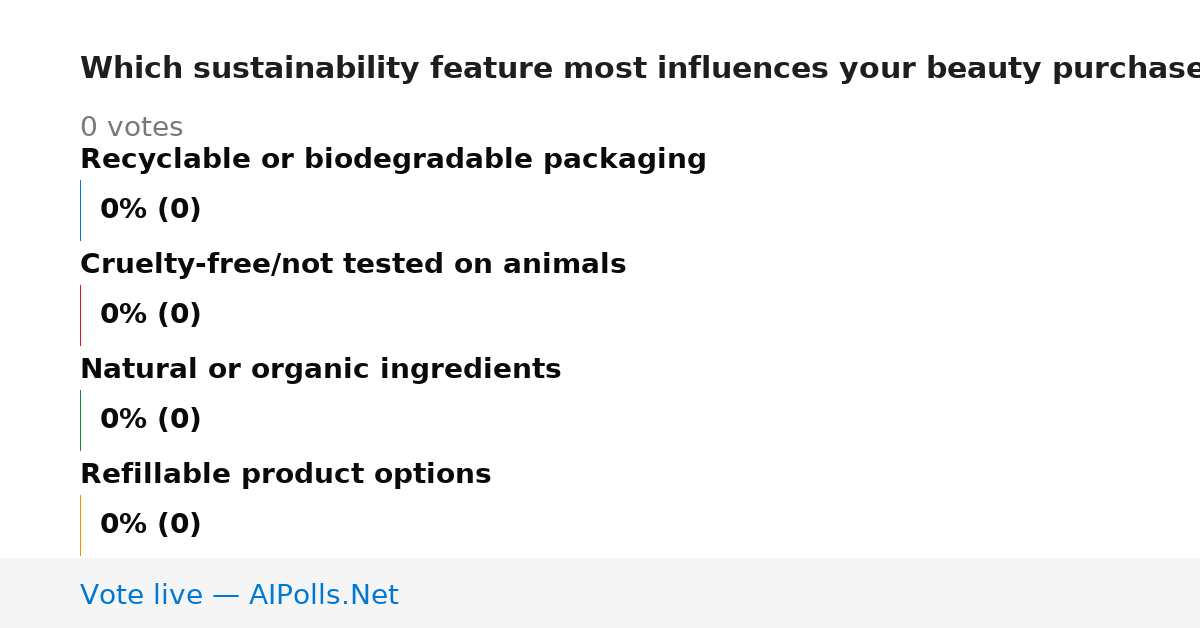Screen dimensions: 1200x628
Task: Select Recyclable or biodegradable packaging option
Action: (x=393, y=160)
